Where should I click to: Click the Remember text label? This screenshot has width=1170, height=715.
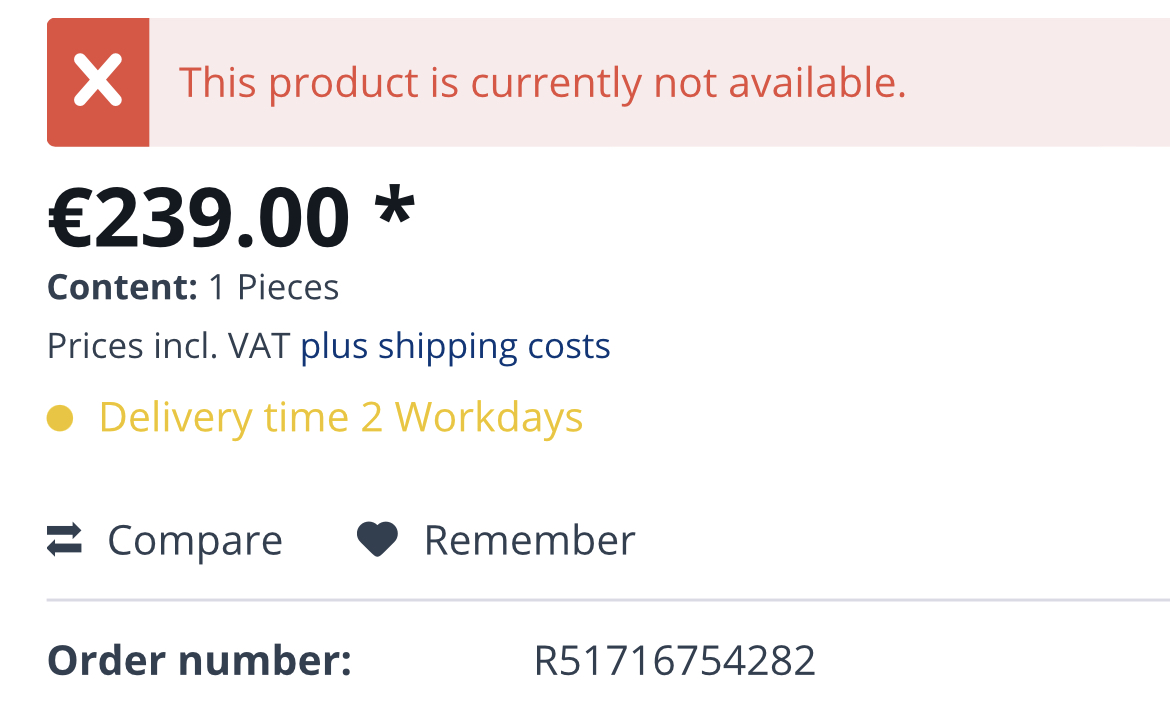pyautogui.click(x=529, y=541)
